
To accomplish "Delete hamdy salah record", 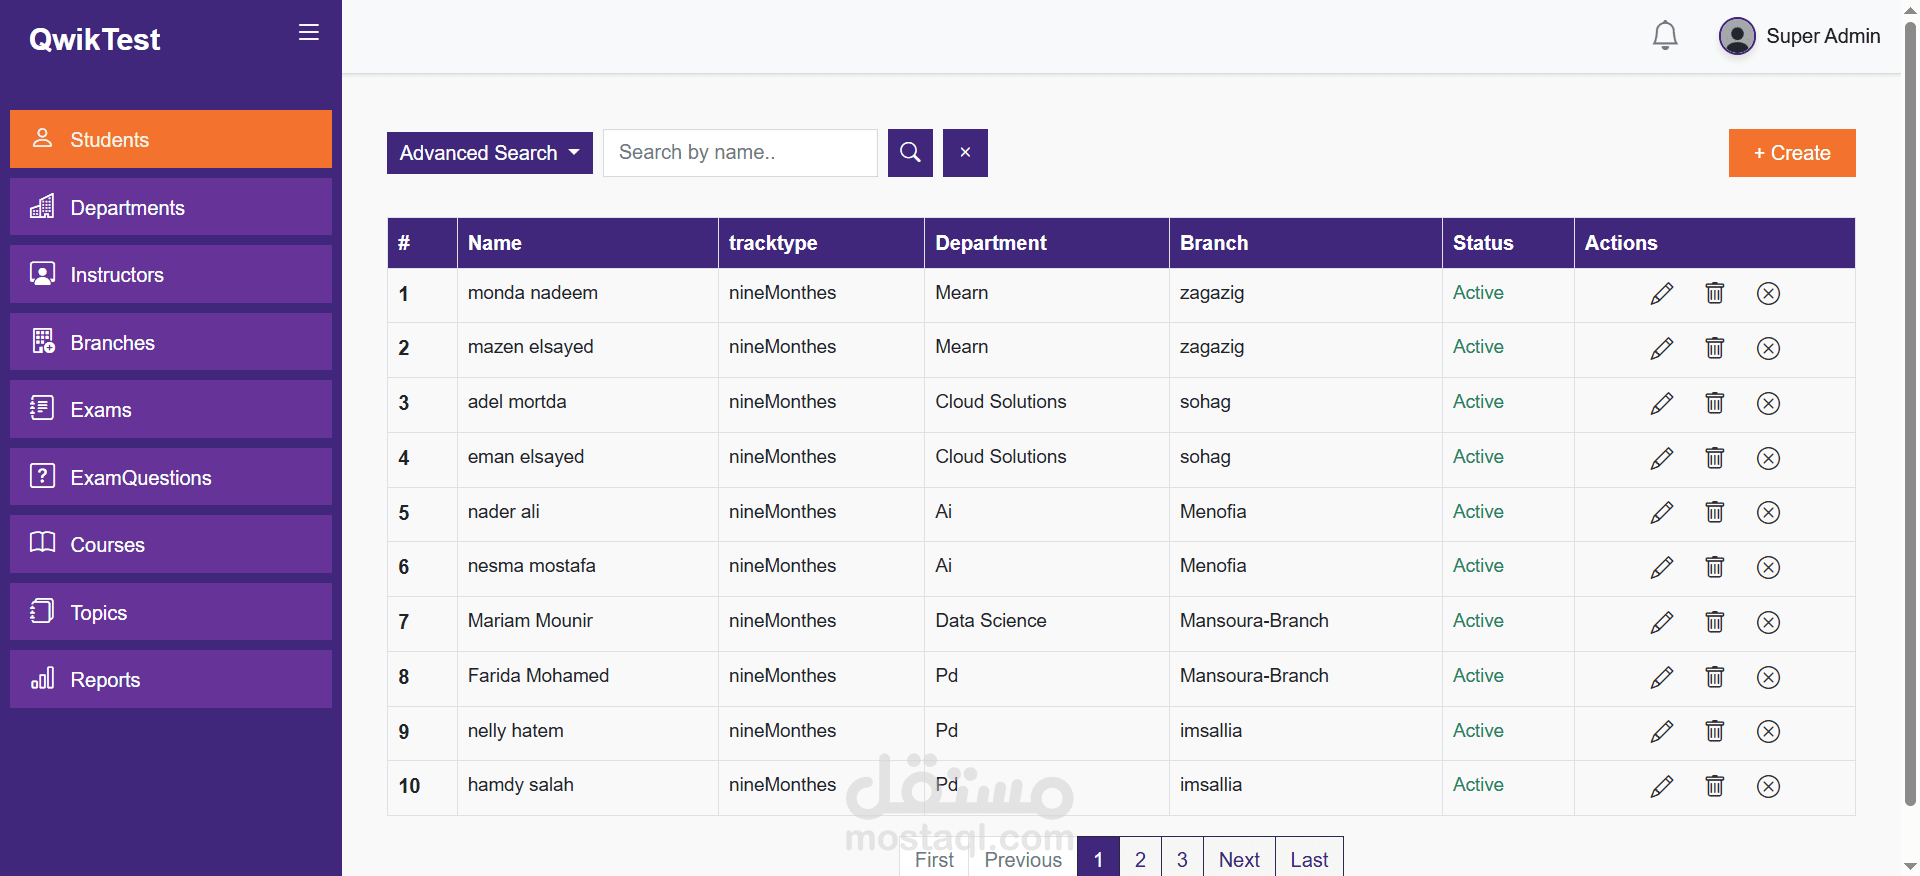I will [x=1715, y=786].
